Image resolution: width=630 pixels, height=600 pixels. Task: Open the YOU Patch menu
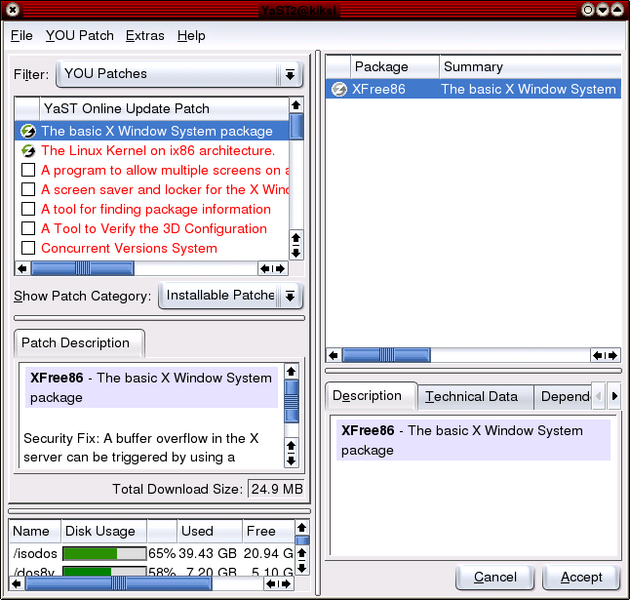(80, 36)
